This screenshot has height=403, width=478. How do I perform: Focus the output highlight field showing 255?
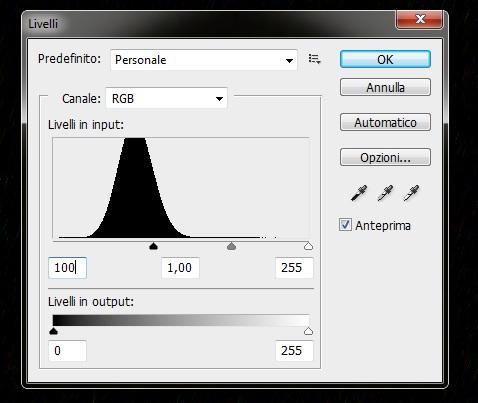[294, 351]
